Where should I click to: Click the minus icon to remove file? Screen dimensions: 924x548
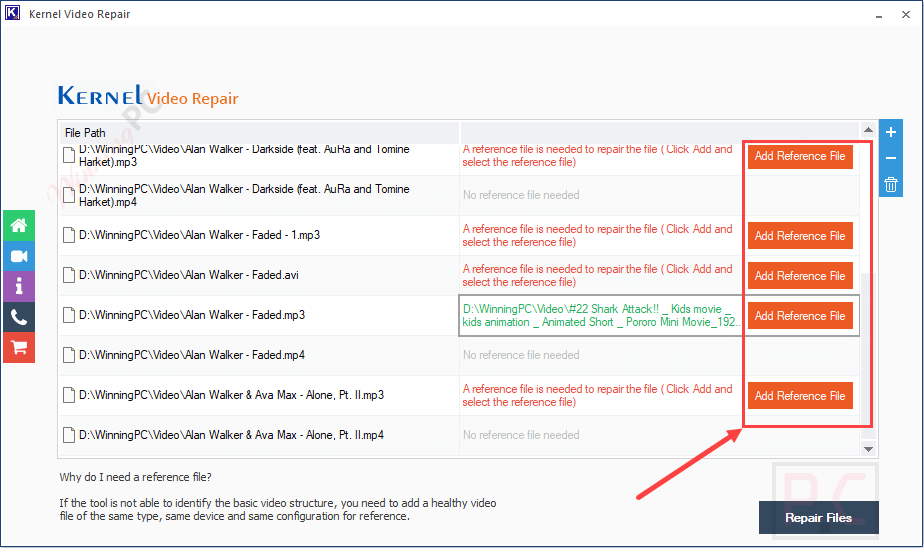[890, 158]
